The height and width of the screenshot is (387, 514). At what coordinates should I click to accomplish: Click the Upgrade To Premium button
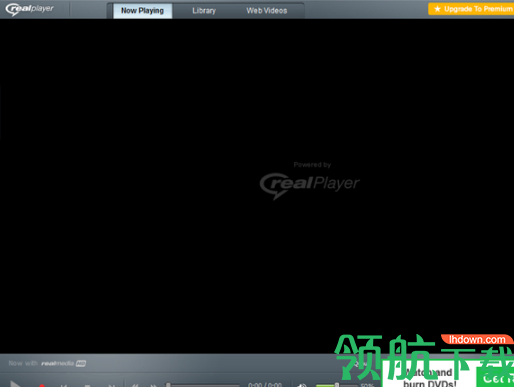tap(471, 9)
